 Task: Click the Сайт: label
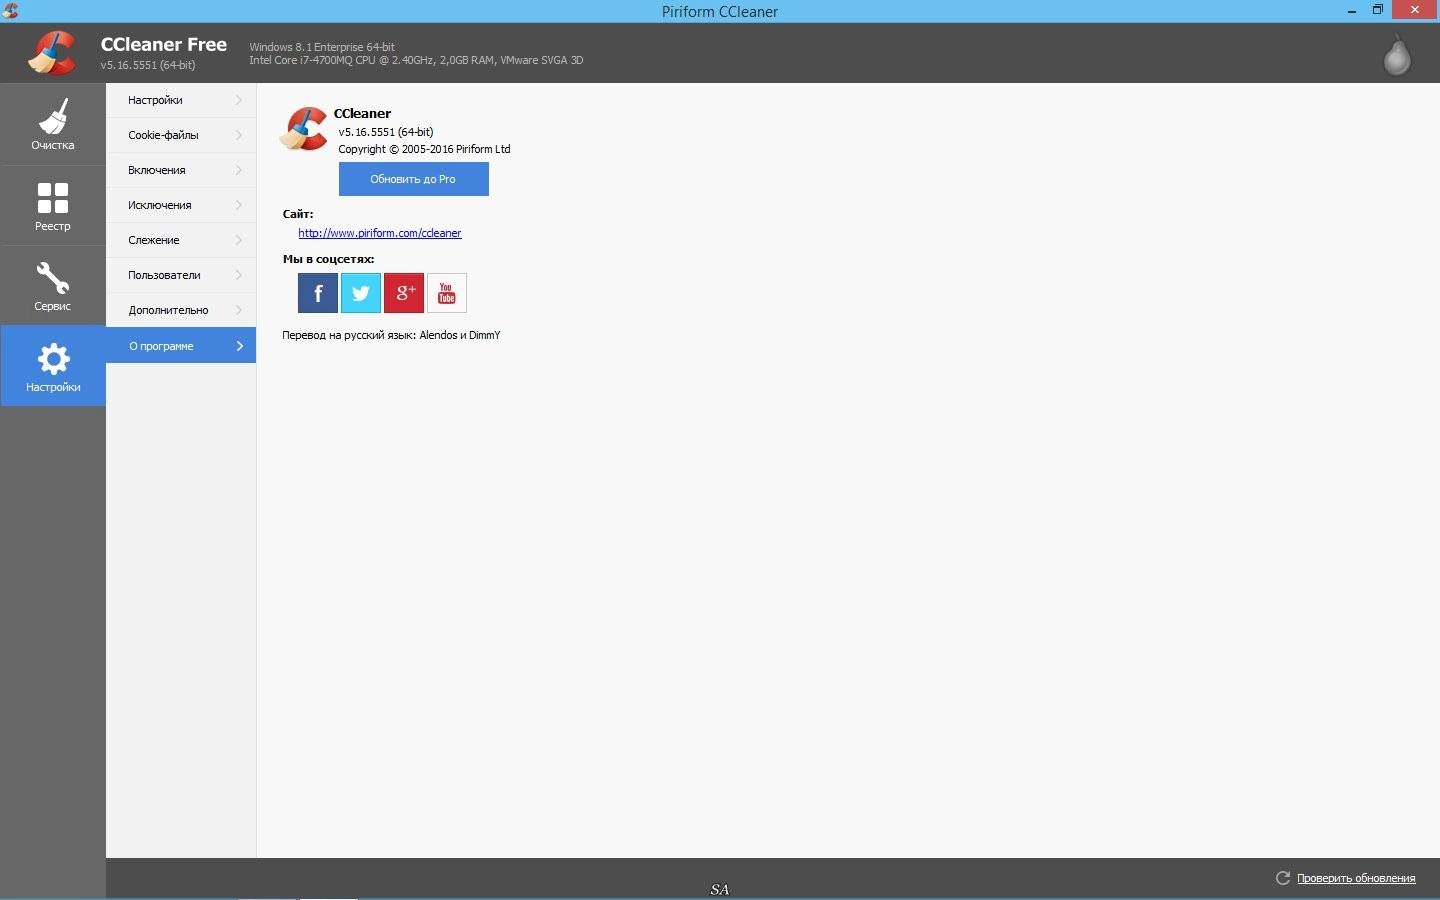click(x=298, y=214)
